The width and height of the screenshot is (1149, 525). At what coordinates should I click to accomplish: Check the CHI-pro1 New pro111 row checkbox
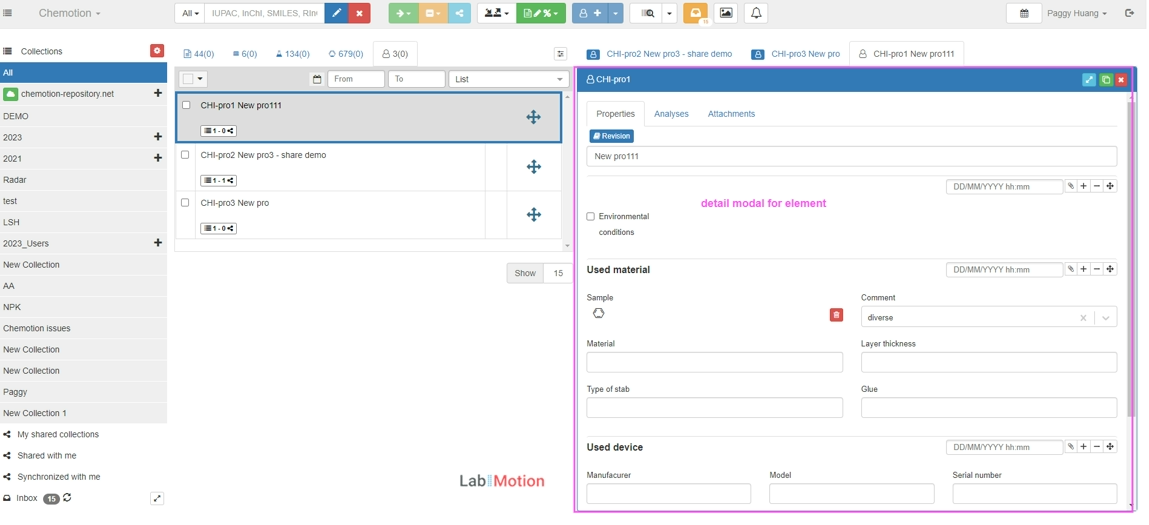tap(186, 105)
